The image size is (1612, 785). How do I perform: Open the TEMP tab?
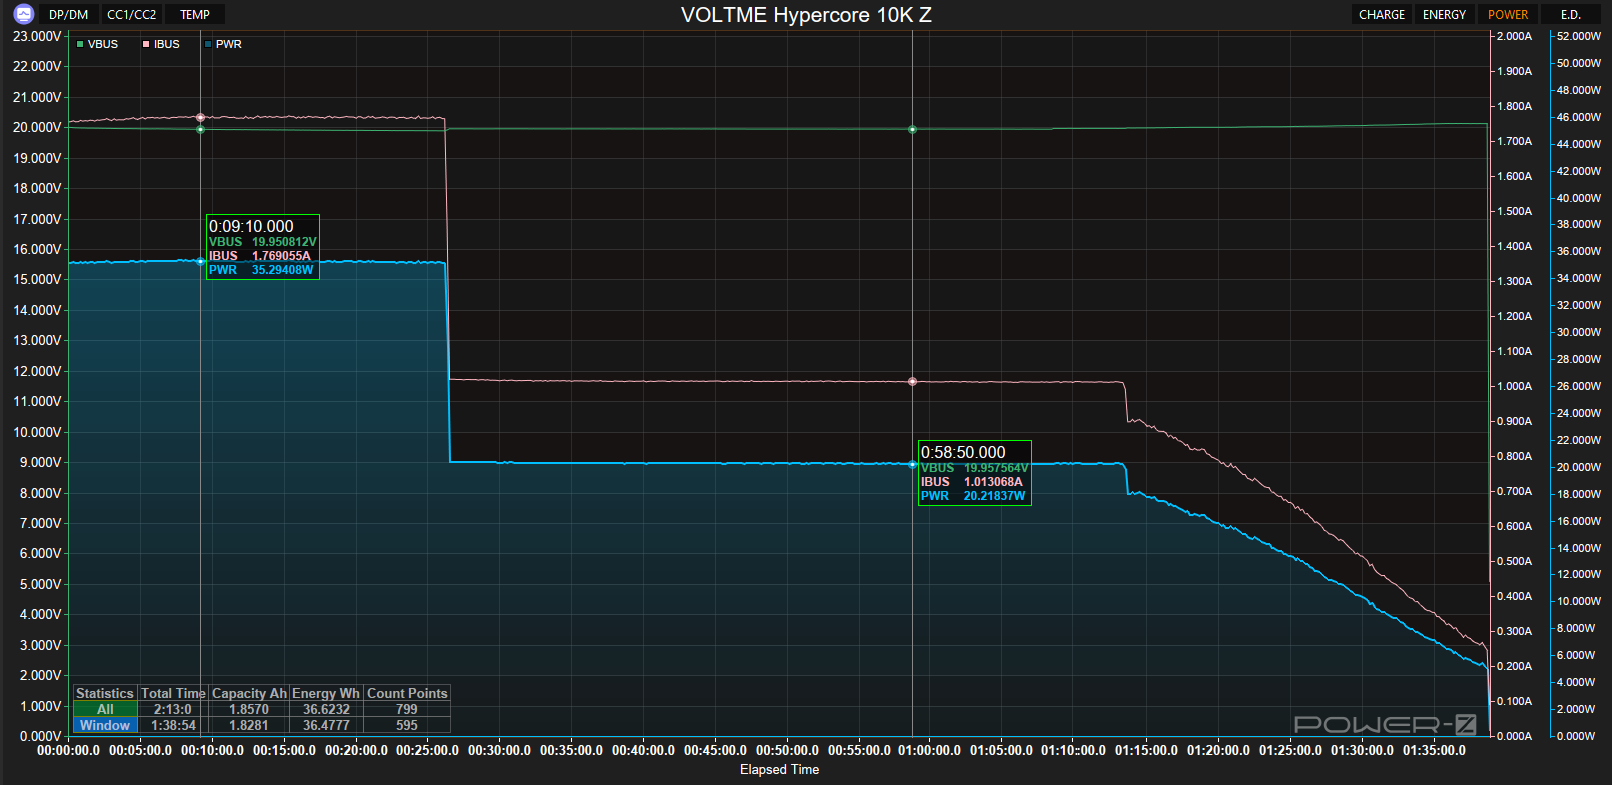pyautogui.click(x=195, y=14)
